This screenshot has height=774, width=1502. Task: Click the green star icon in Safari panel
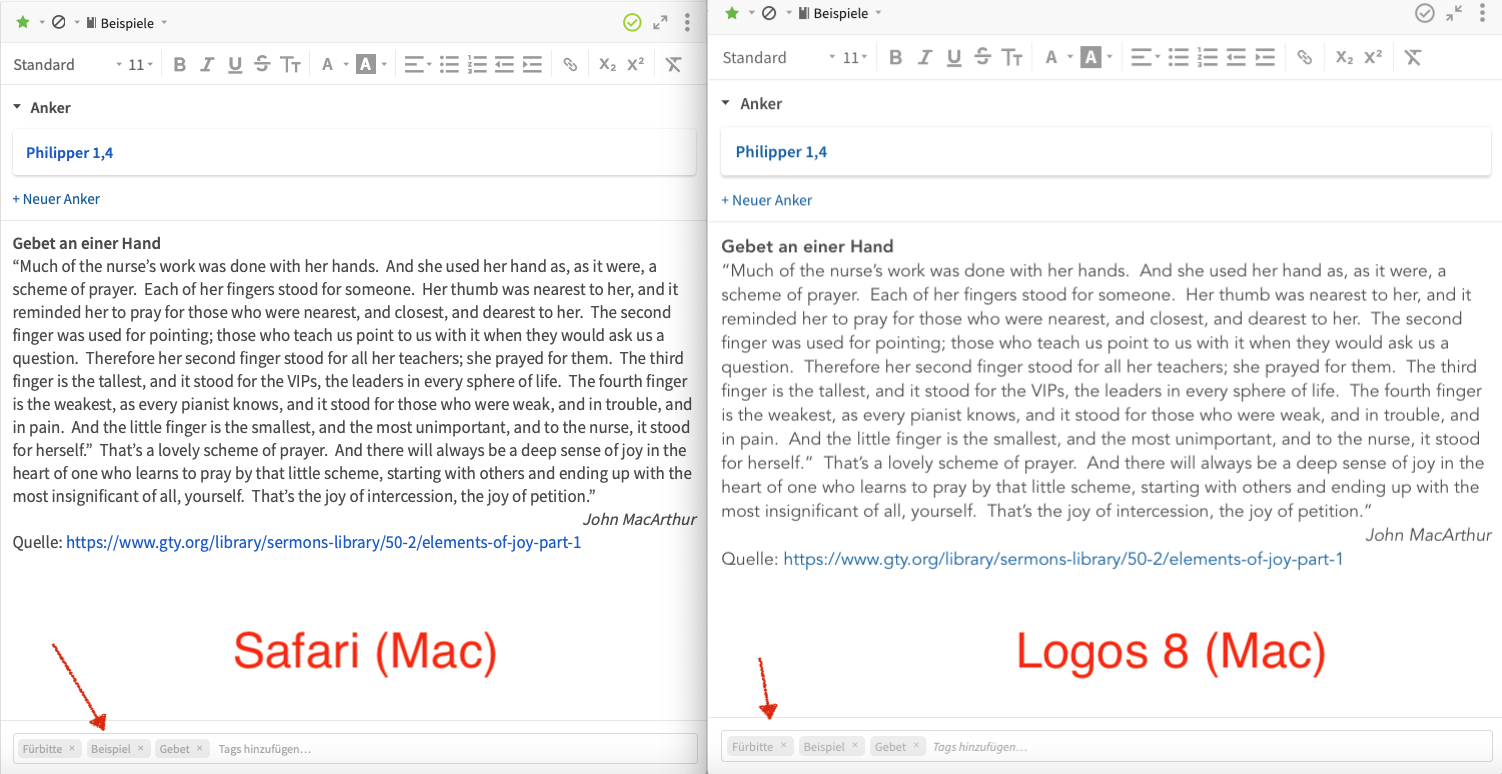tap(23, 22)
